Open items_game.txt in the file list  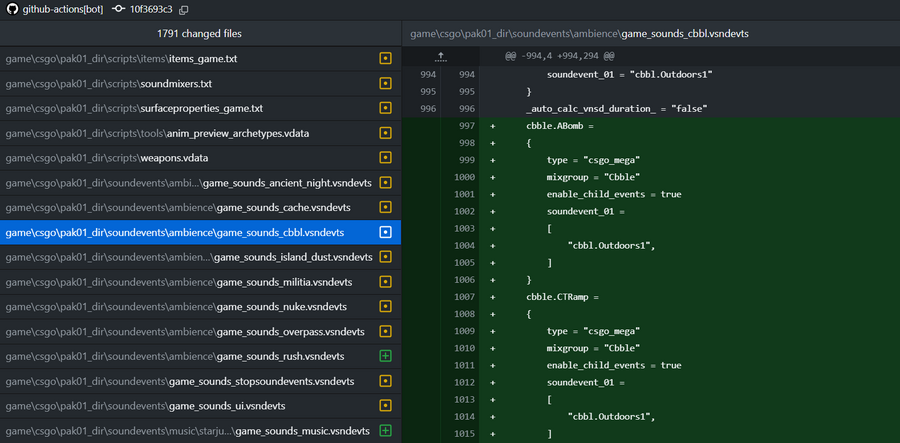coord(200,59)
